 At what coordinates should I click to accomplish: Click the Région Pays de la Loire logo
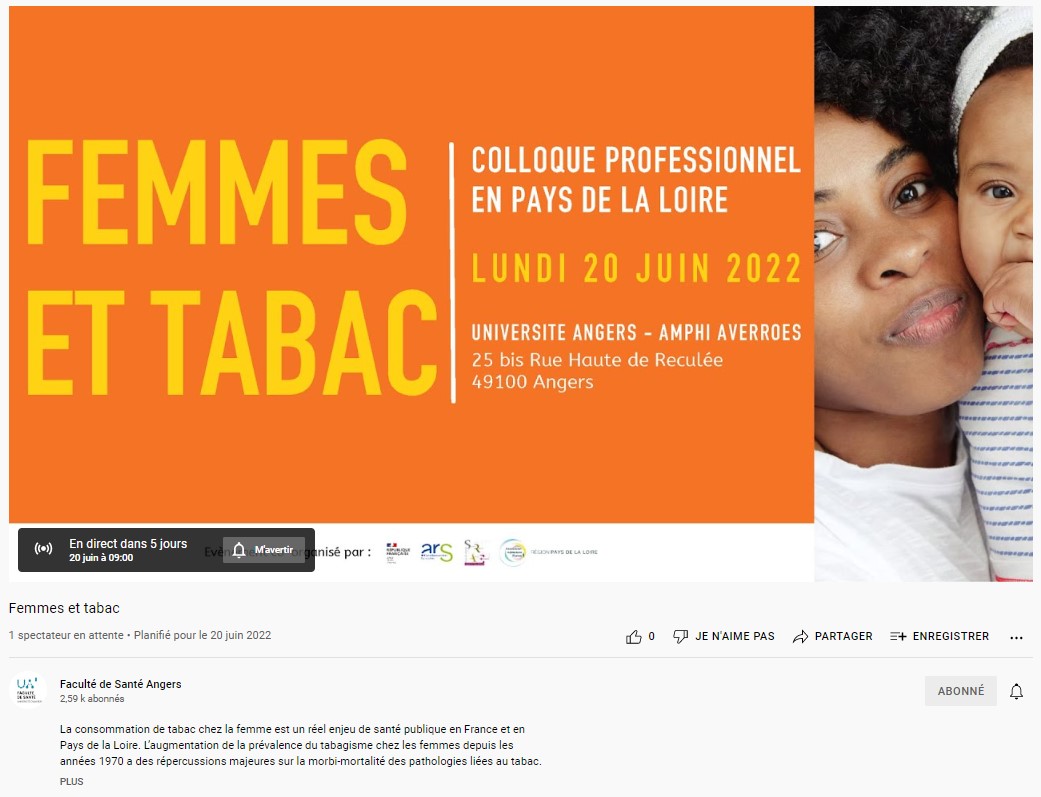pos(548,552)
